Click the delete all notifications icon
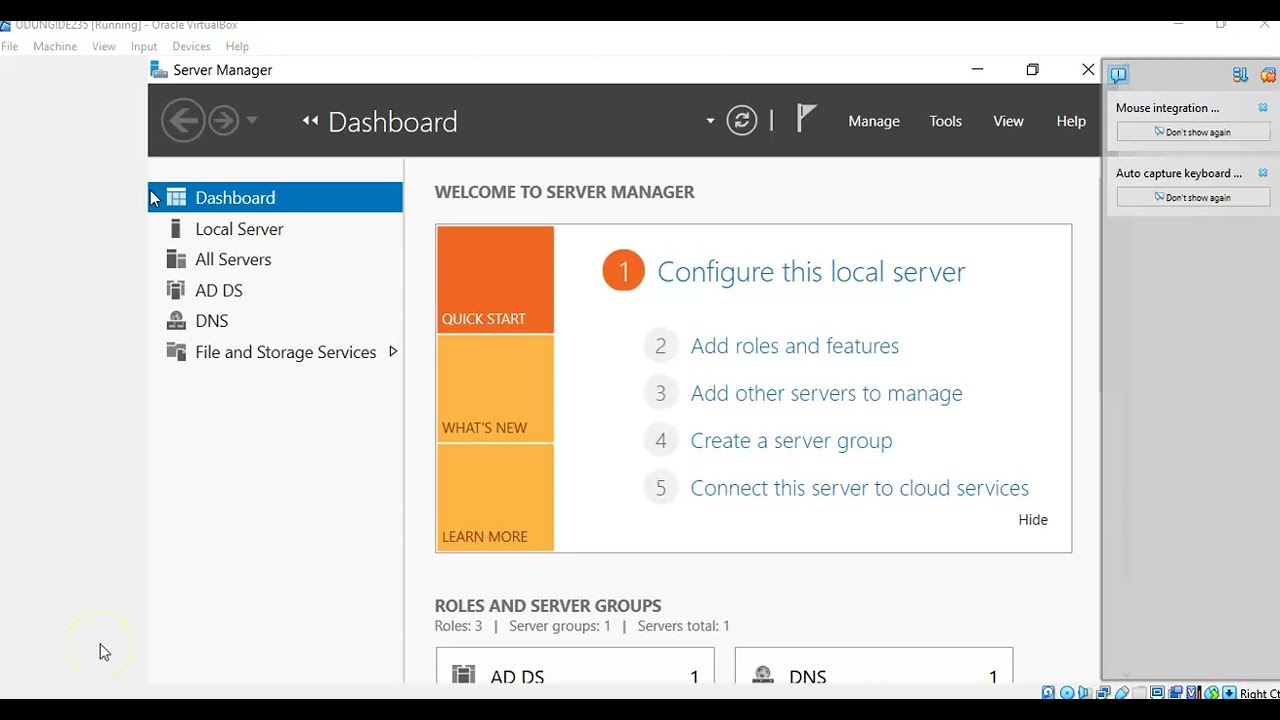 pos(1268,75)
